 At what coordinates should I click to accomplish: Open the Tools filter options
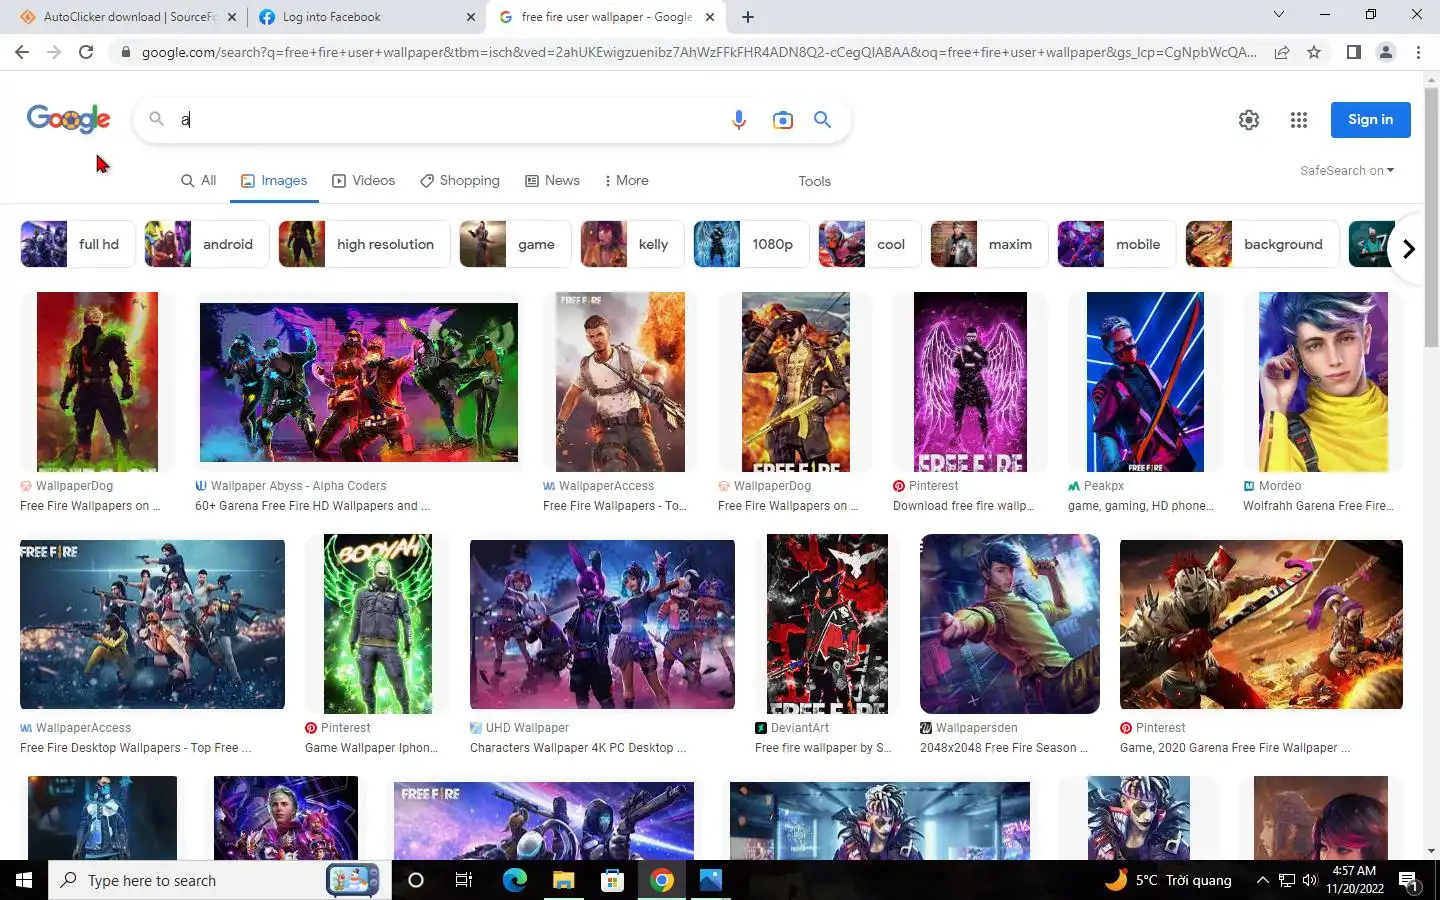pos(814,181)
